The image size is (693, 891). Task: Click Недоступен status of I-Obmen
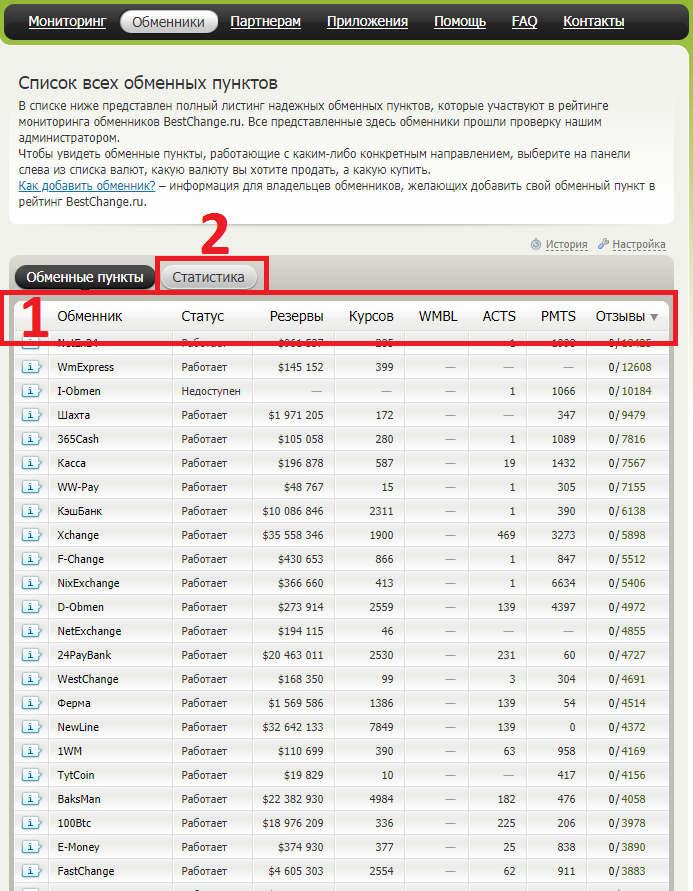click(x=211, y=391)
